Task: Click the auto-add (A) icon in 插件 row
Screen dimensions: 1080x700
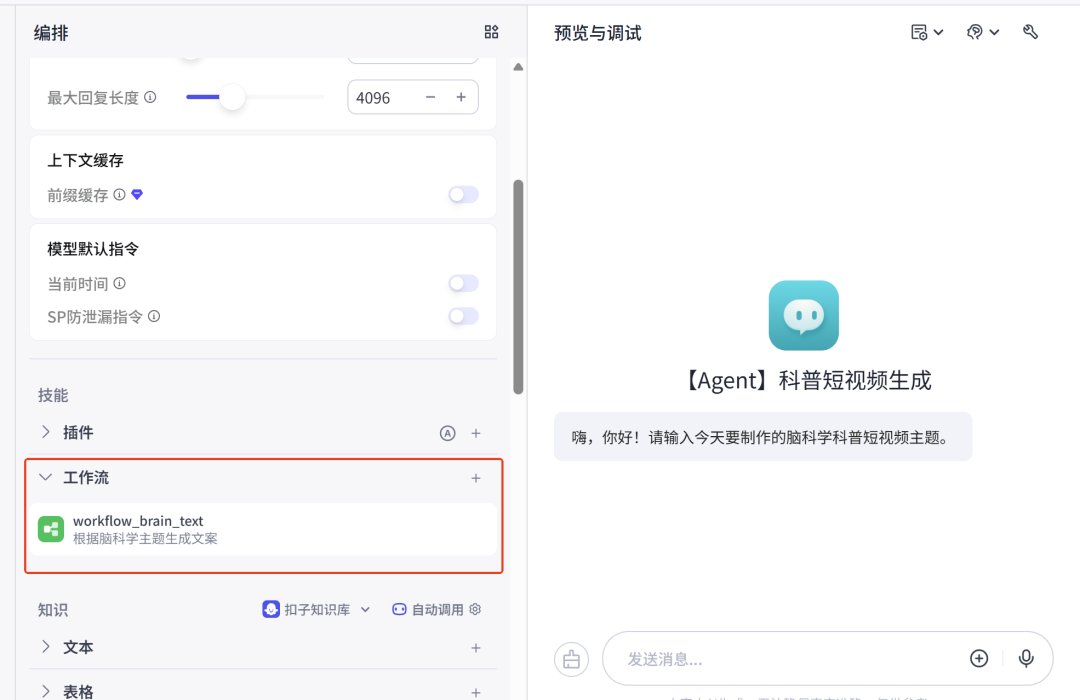Action: click(x=448, y=433)
